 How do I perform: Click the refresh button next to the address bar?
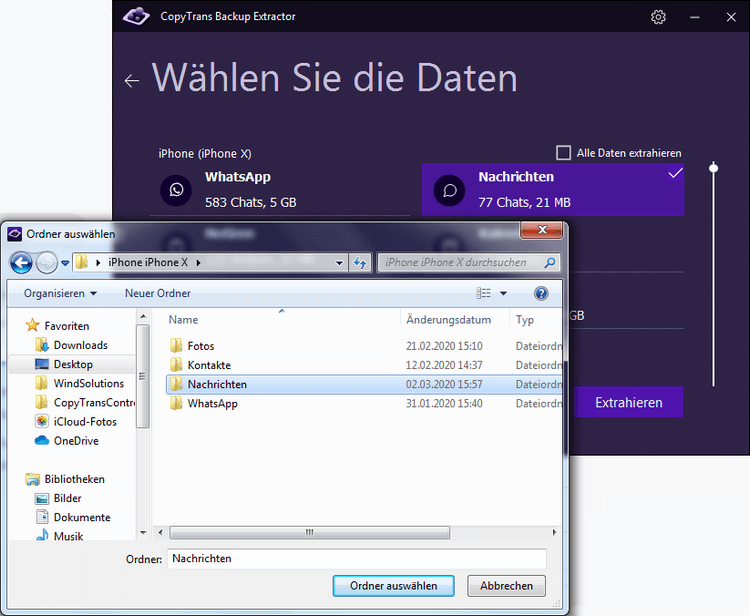(x=360, y=263)
